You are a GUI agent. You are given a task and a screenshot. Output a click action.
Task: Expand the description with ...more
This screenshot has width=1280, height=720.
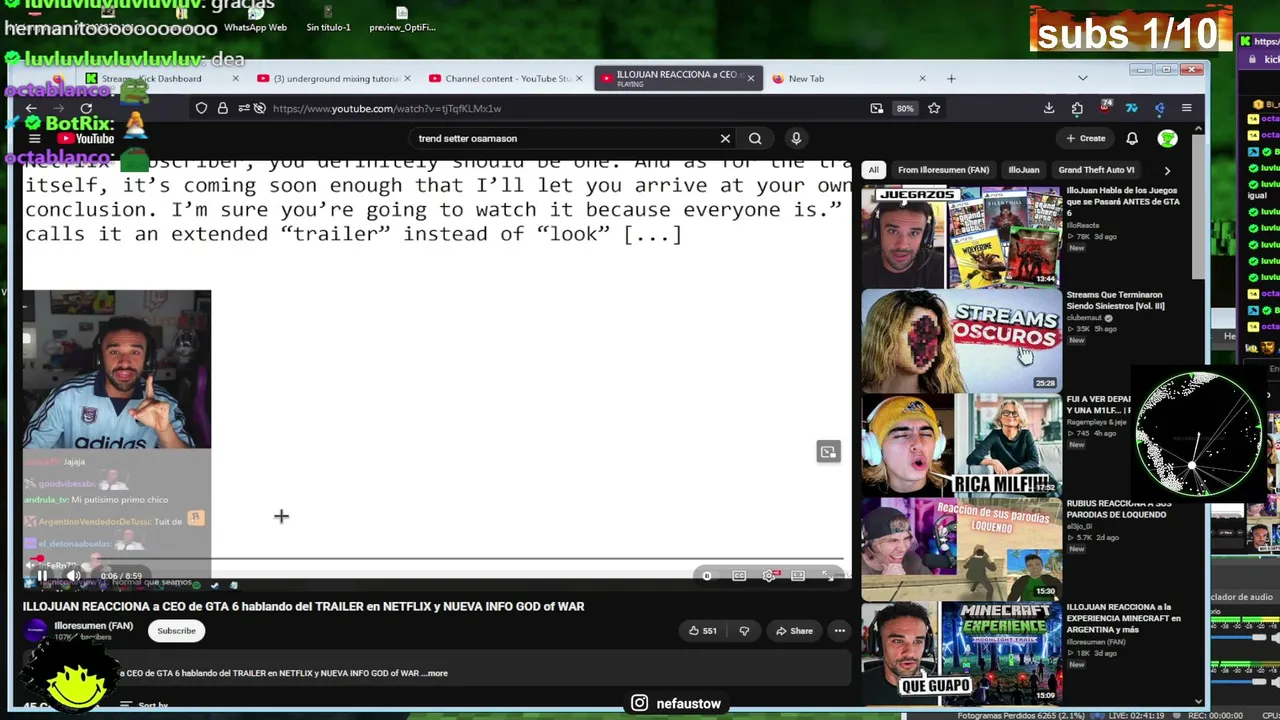coord(435,673)
